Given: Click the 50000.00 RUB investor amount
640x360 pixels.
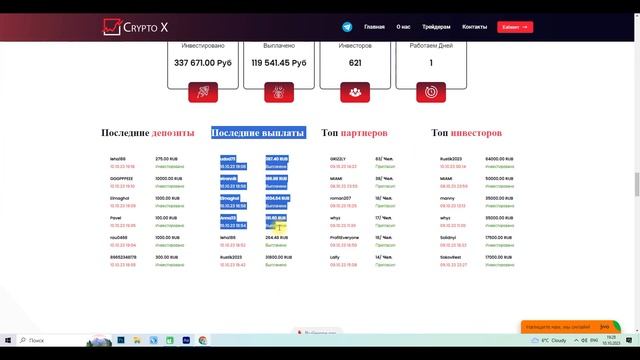Looking at the screenshot, I should [499, 178].
